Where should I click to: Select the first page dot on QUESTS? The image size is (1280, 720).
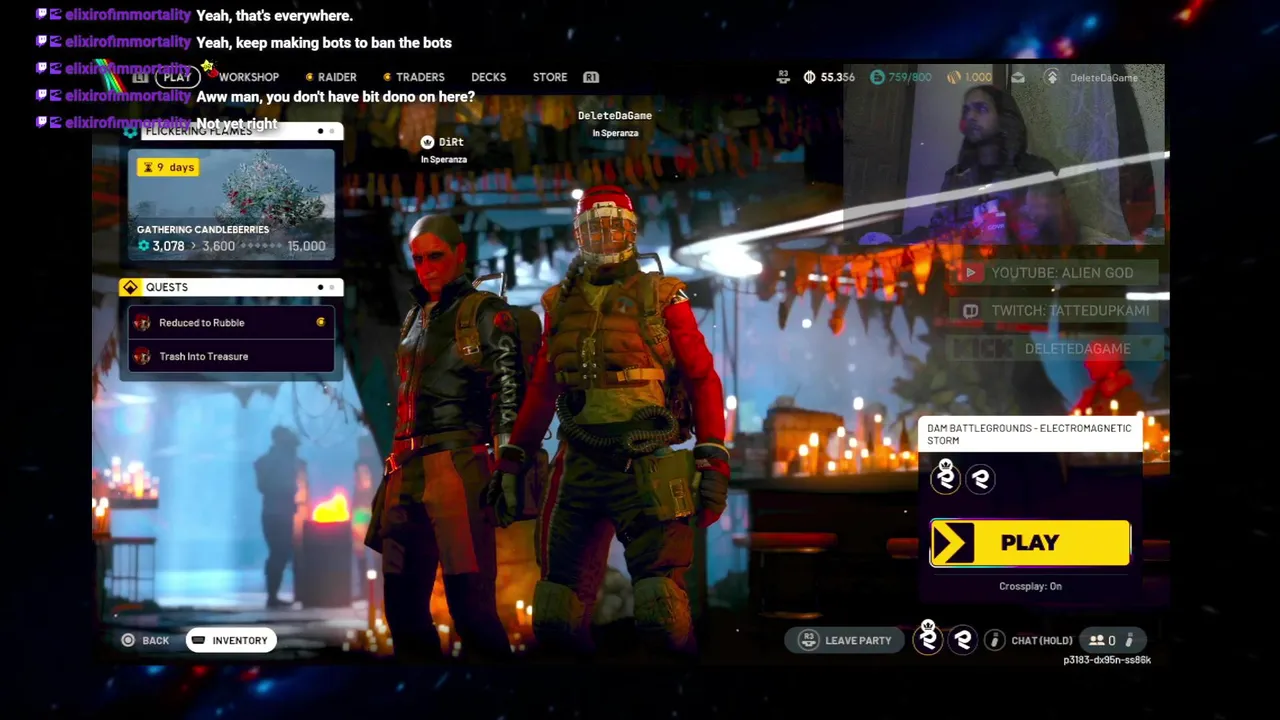pyautogui.click(x=320, y=287)
